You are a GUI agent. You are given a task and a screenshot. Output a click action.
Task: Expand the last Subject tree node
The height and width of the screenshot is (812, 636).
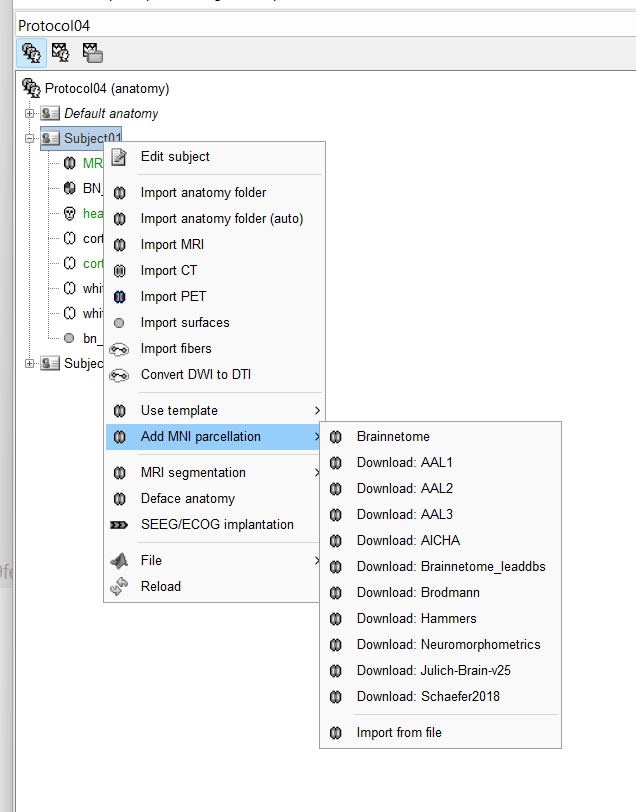click(30, 364)
